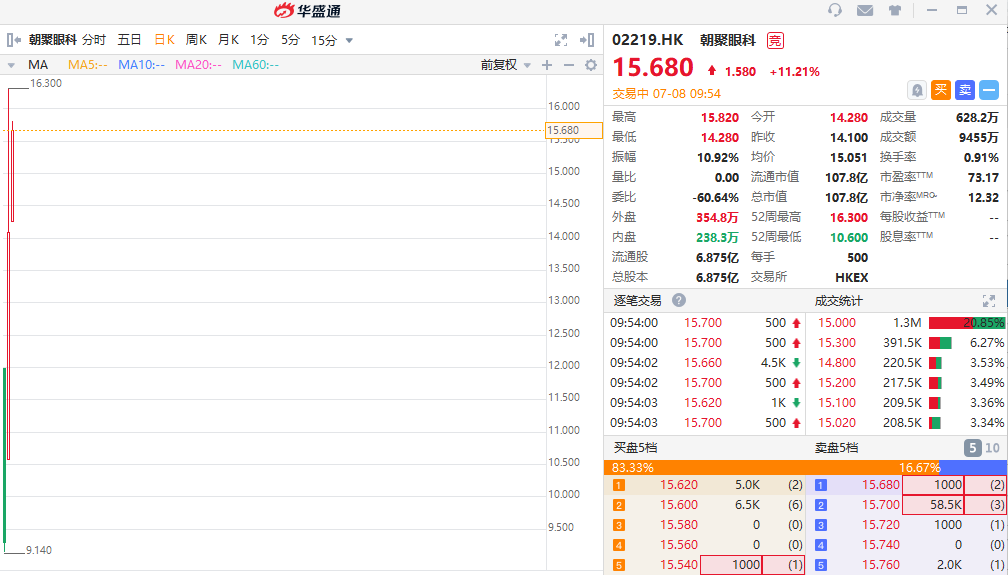
Task: Click the price alert bell icon
Action: [916, 90]
